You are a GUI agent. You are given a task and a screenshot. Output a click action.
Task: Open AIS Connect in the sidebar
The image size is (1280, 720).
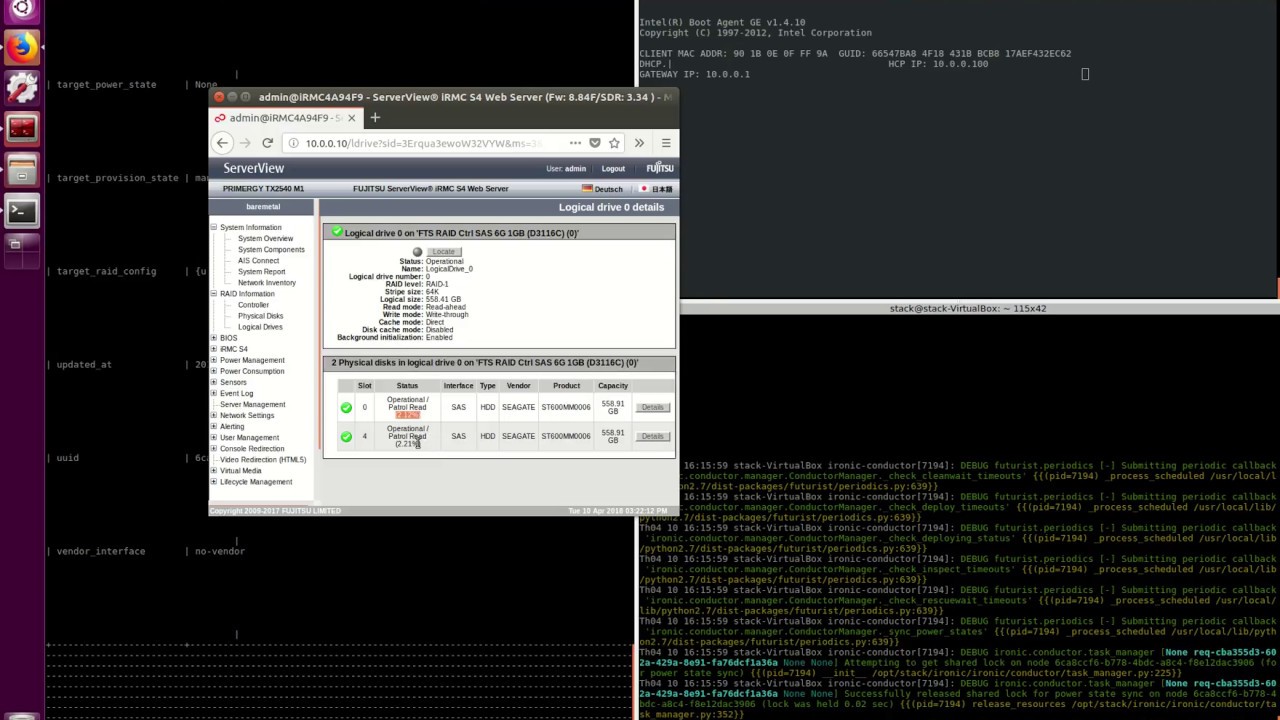258,260
